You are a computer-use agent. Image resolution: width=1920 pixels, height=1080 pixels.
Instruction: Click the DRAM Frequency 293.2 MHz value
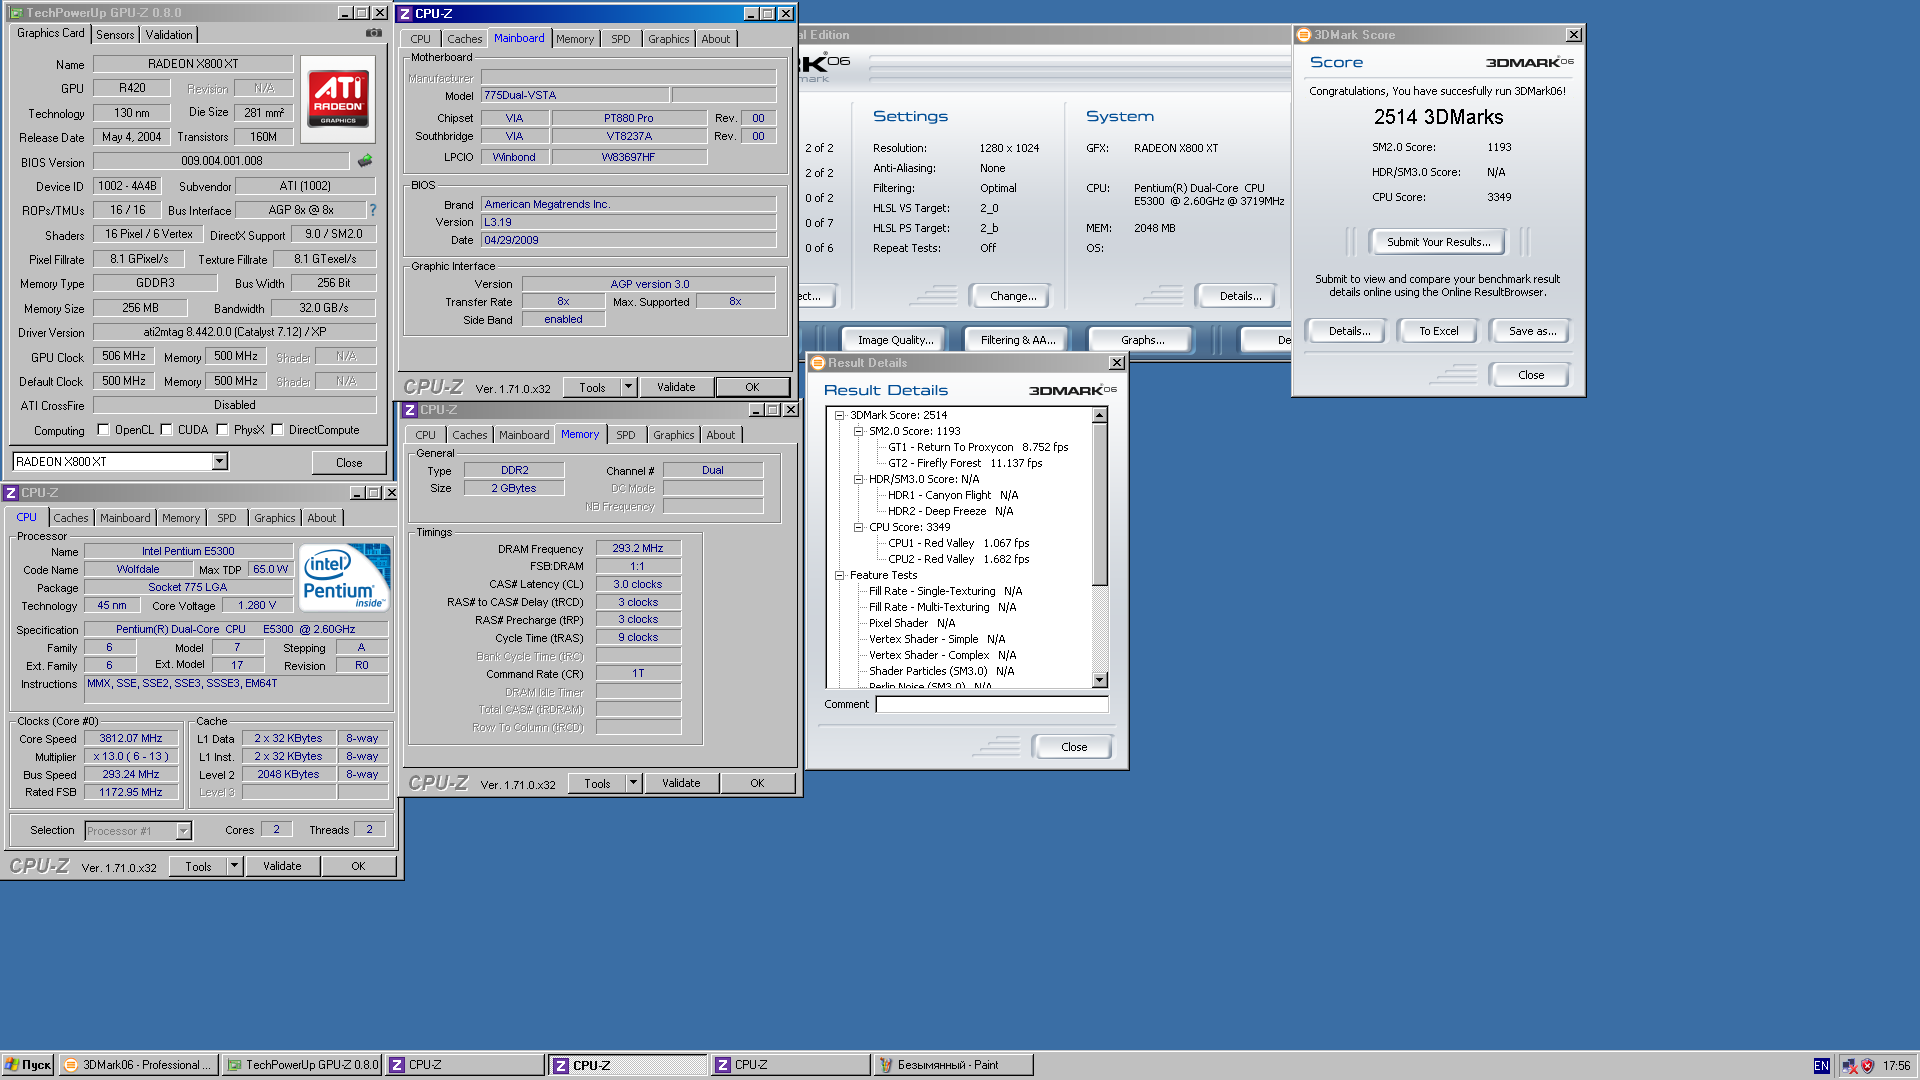[638, 549]
